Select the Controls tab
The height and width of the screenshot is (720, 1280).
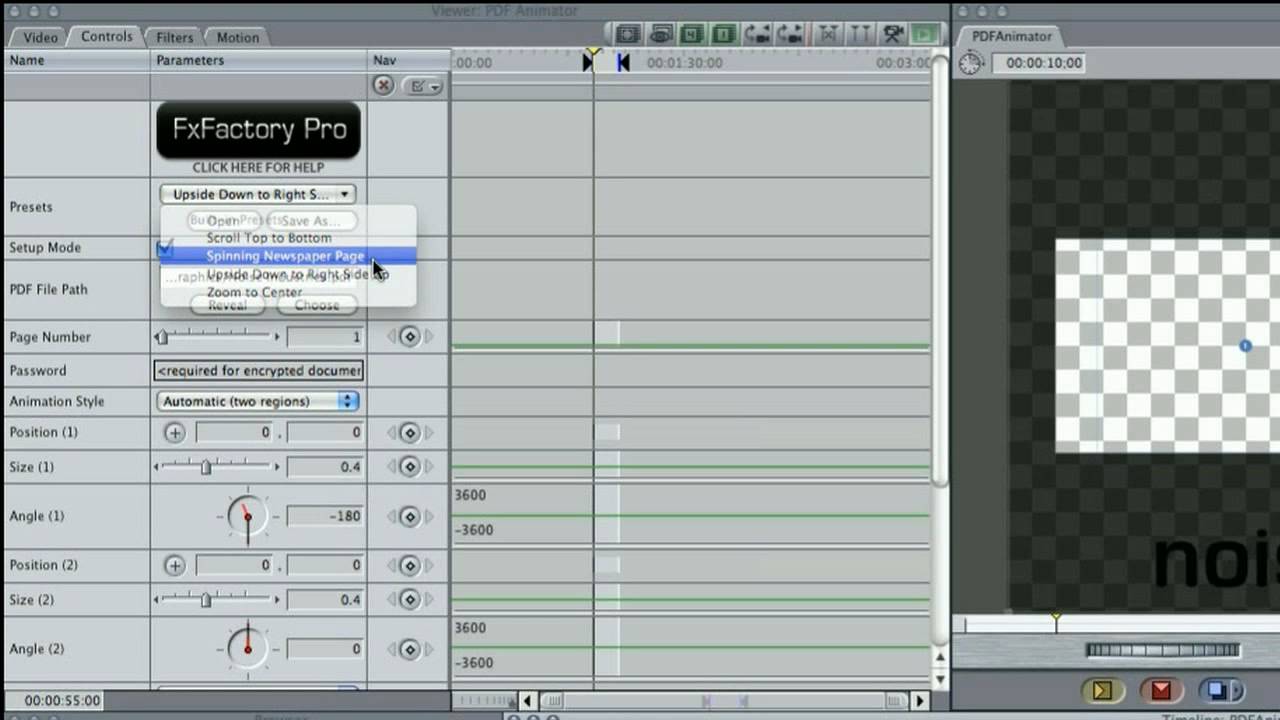107,36
